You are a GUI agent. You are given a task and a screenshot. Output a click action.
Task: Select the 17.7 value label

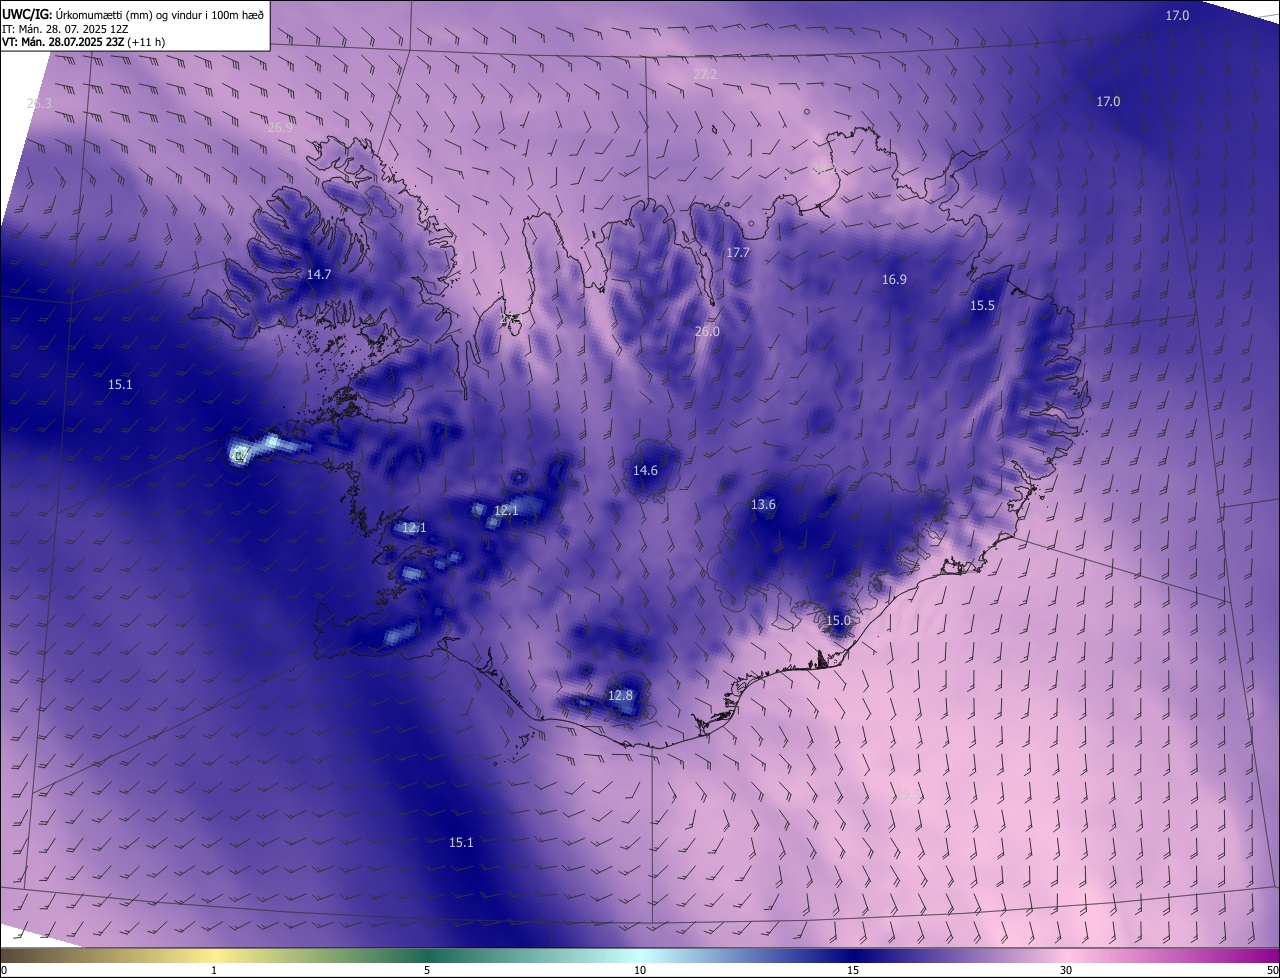tap(738, 253)
